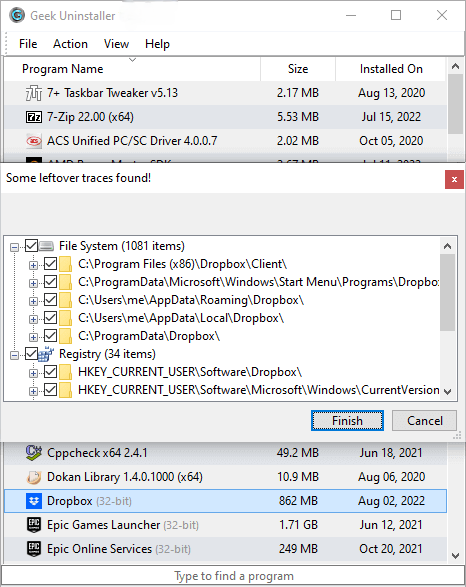Select the Dropbox (32-bit) row name
466x587 pixels.
click(89, 501)
